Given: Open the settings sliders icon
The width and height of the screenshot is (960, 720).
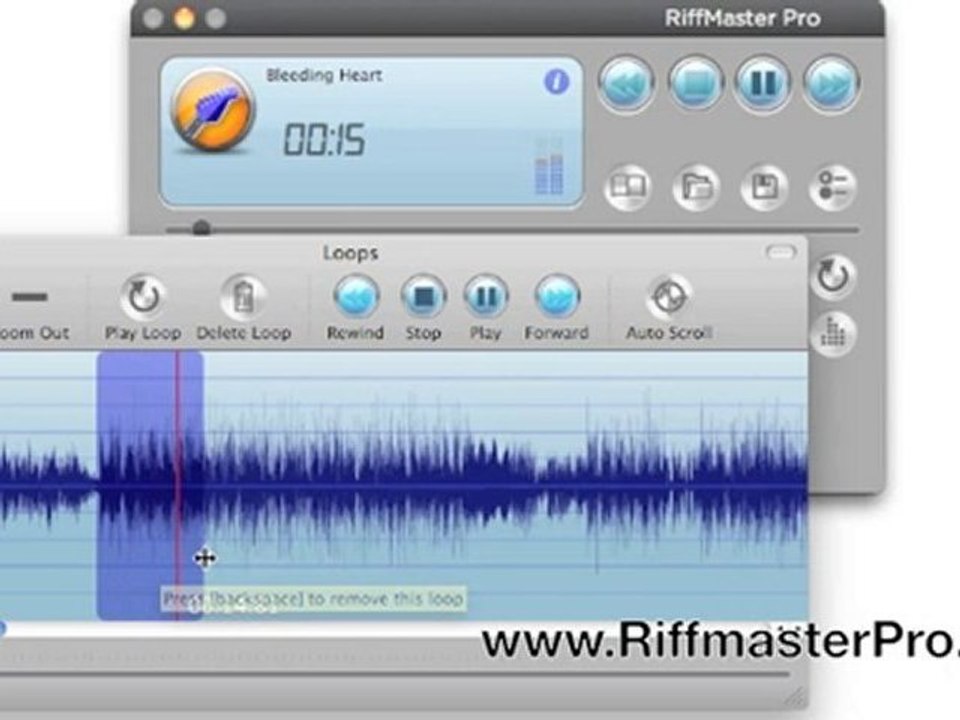Looking at the screenshot, I should [832, 187].
